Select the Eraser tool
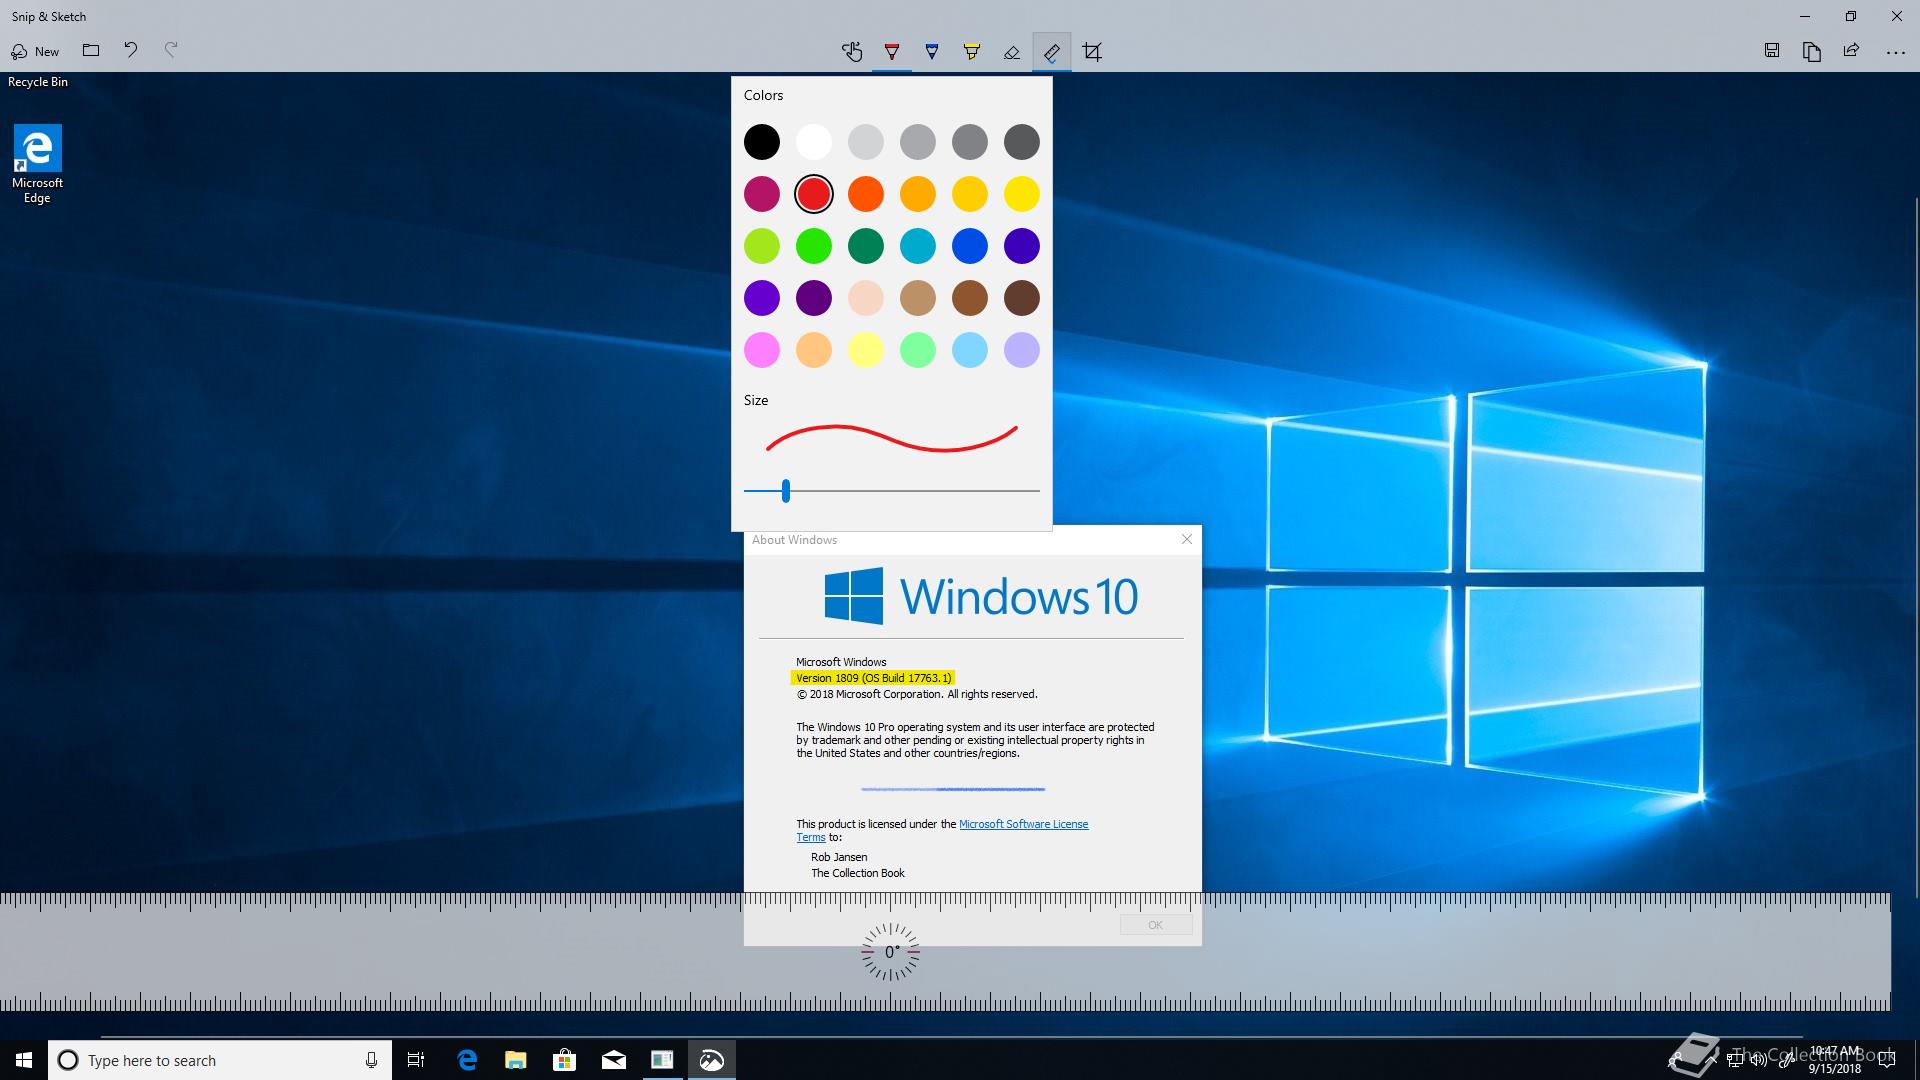This screenshot has width=1920, height=1080. [x=1012, y=52]
